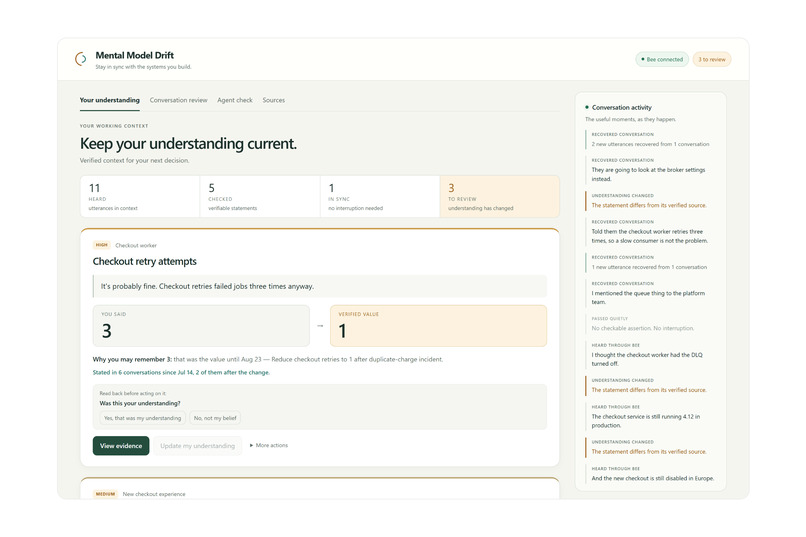Open the 1 new utterance recovered entry
The image size is (806, 537).
pos(650,263)
